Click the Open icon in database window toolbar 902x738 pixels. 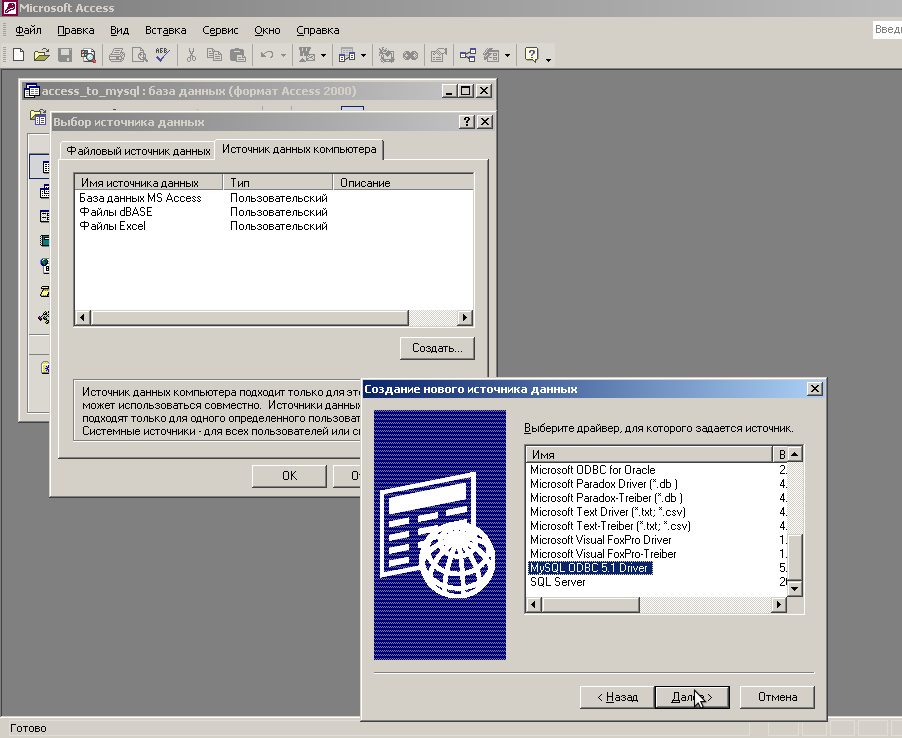click(x=38, y=117)
